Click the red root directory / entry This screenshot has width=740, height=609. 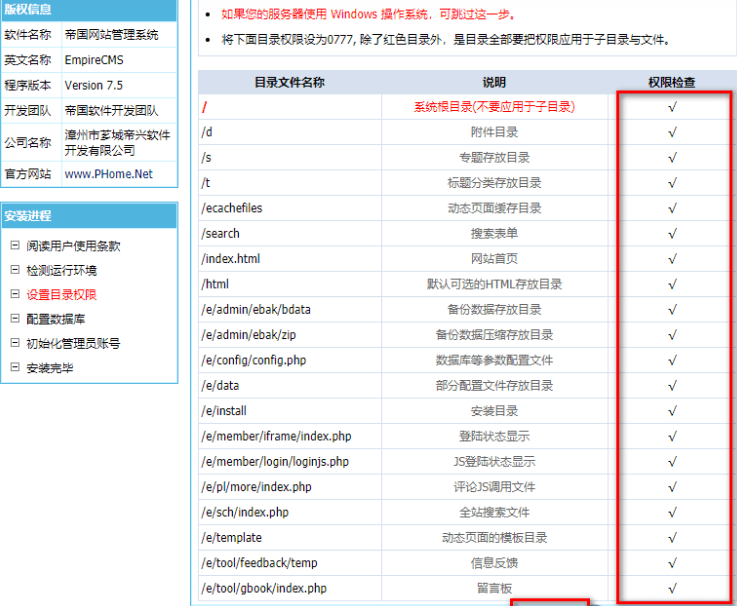204,106
